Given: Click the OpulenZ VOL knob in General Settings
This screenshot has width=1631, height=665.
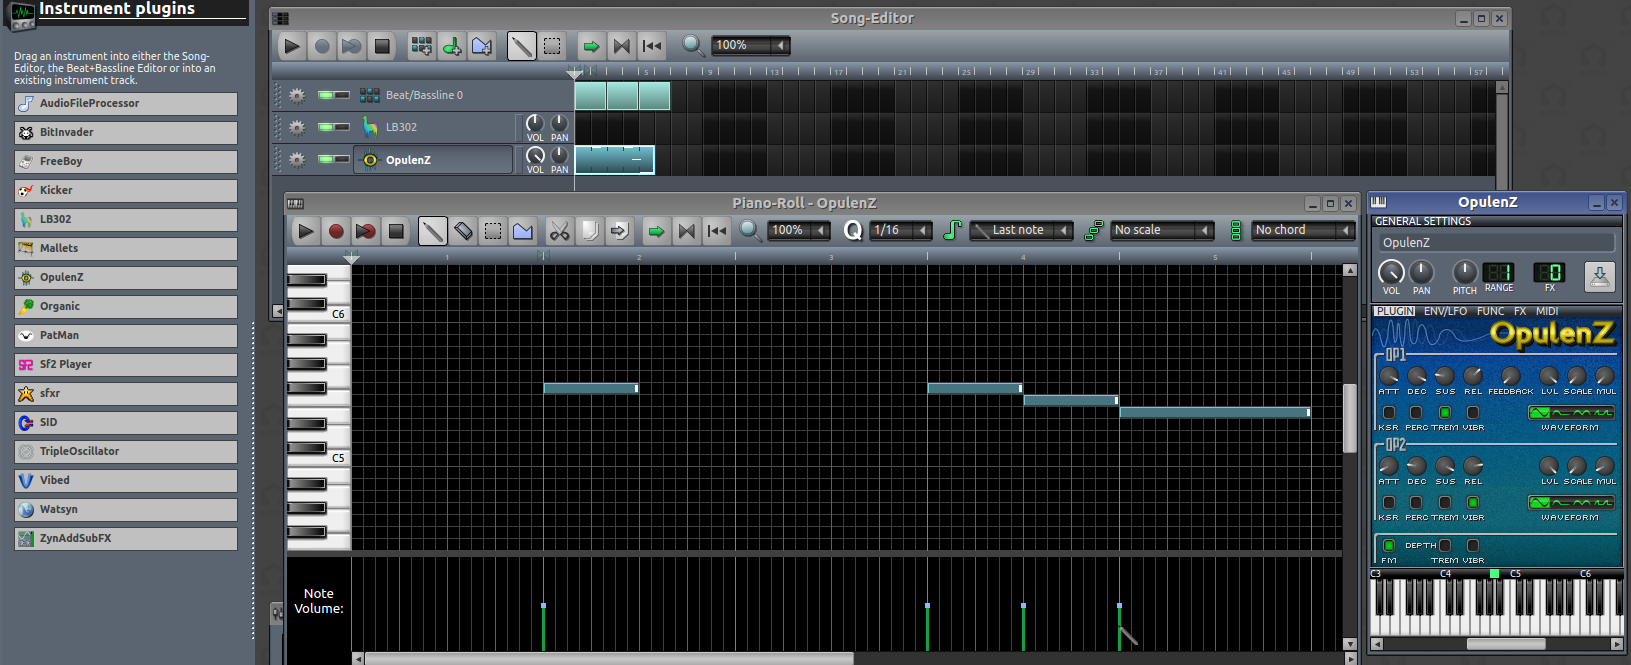Looking at the screenshot, I should [x=1390, y=272].
